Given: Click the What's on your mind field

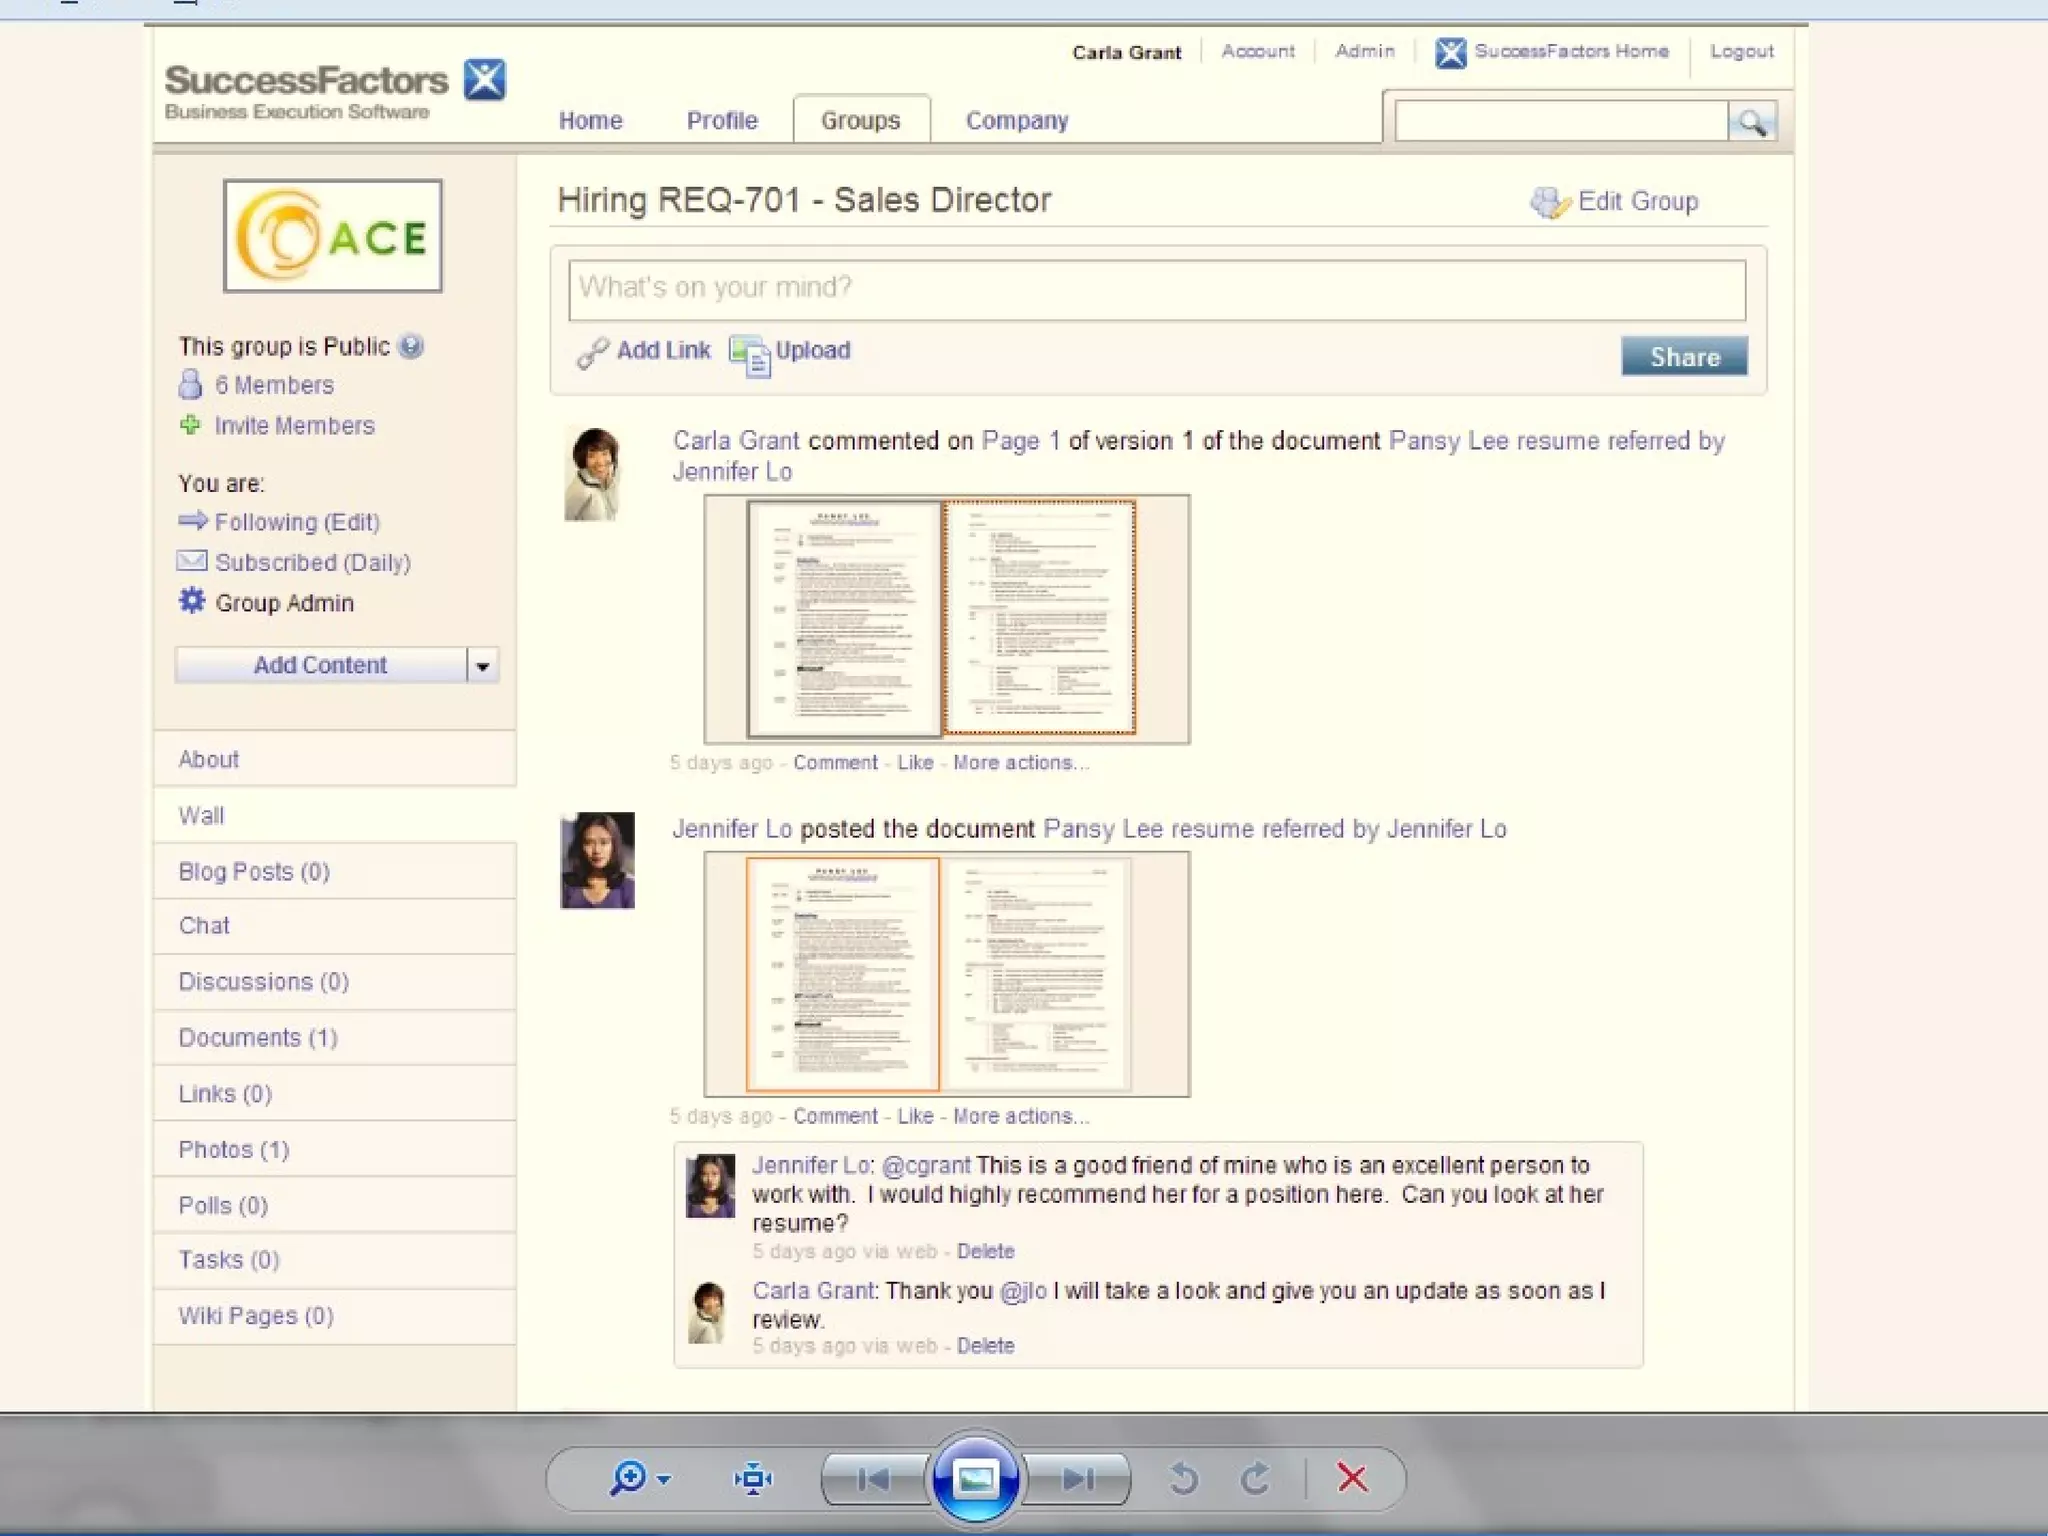Looking at the screenshot, I should pos(1156,289).
